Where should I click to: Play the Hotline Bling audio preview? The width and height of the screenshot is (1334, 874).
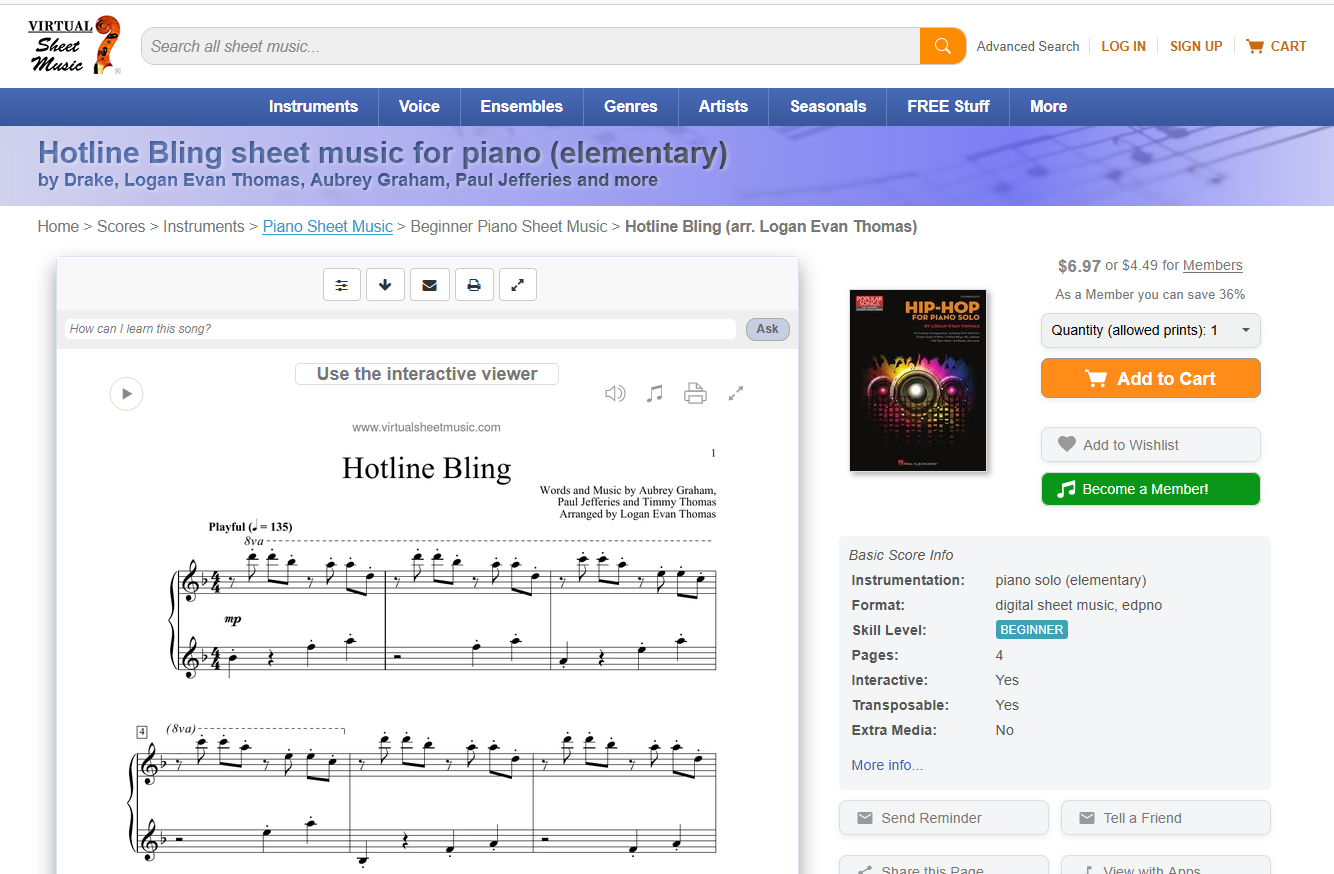point(126,394)
